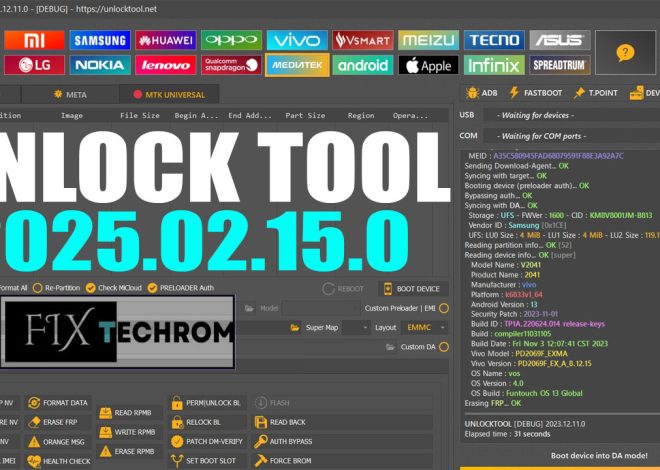This screenshot has width=660, height=470.
Task: Select the Vivo brand icon
Action: tap(297, 40)
